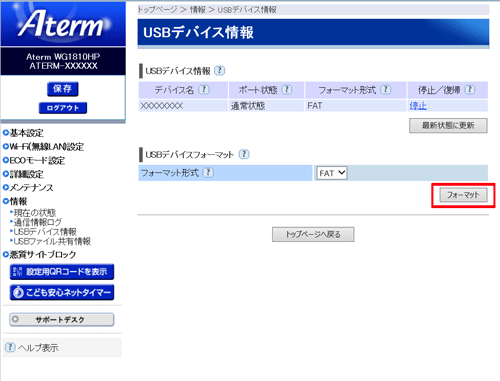Open help icon next to ポート状態
The image size is (500, 381).
tap(287, 90)
